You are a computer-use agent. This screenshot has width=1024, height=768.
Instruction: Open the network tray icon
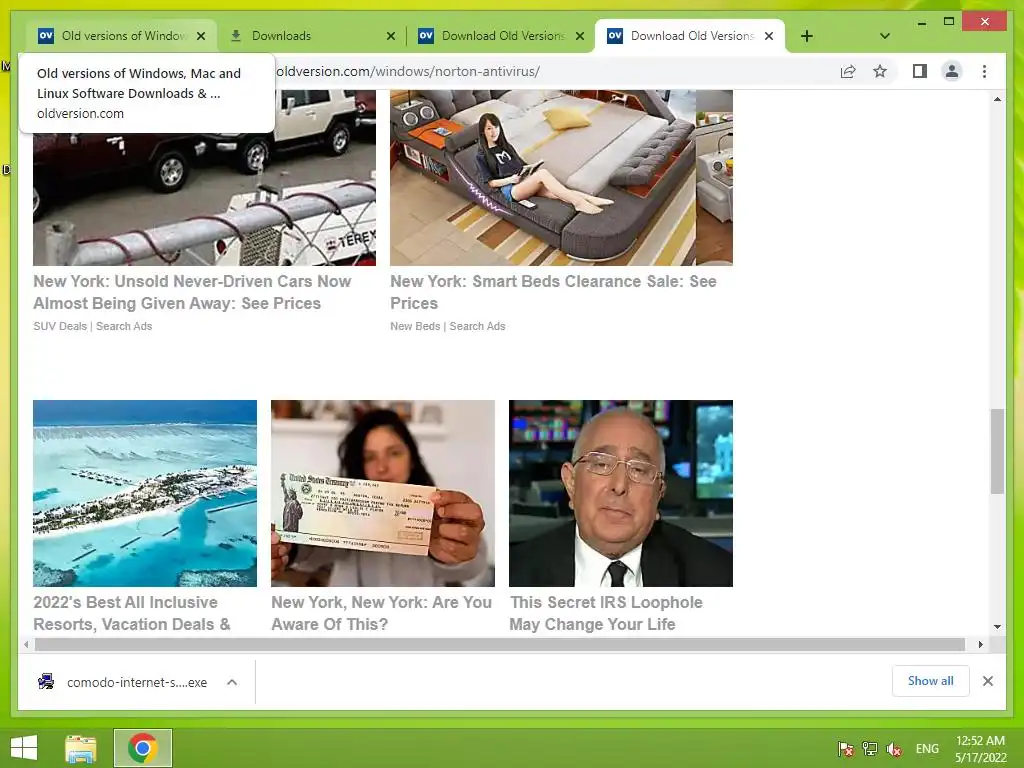pyautogui.click(x=870, y=749)
